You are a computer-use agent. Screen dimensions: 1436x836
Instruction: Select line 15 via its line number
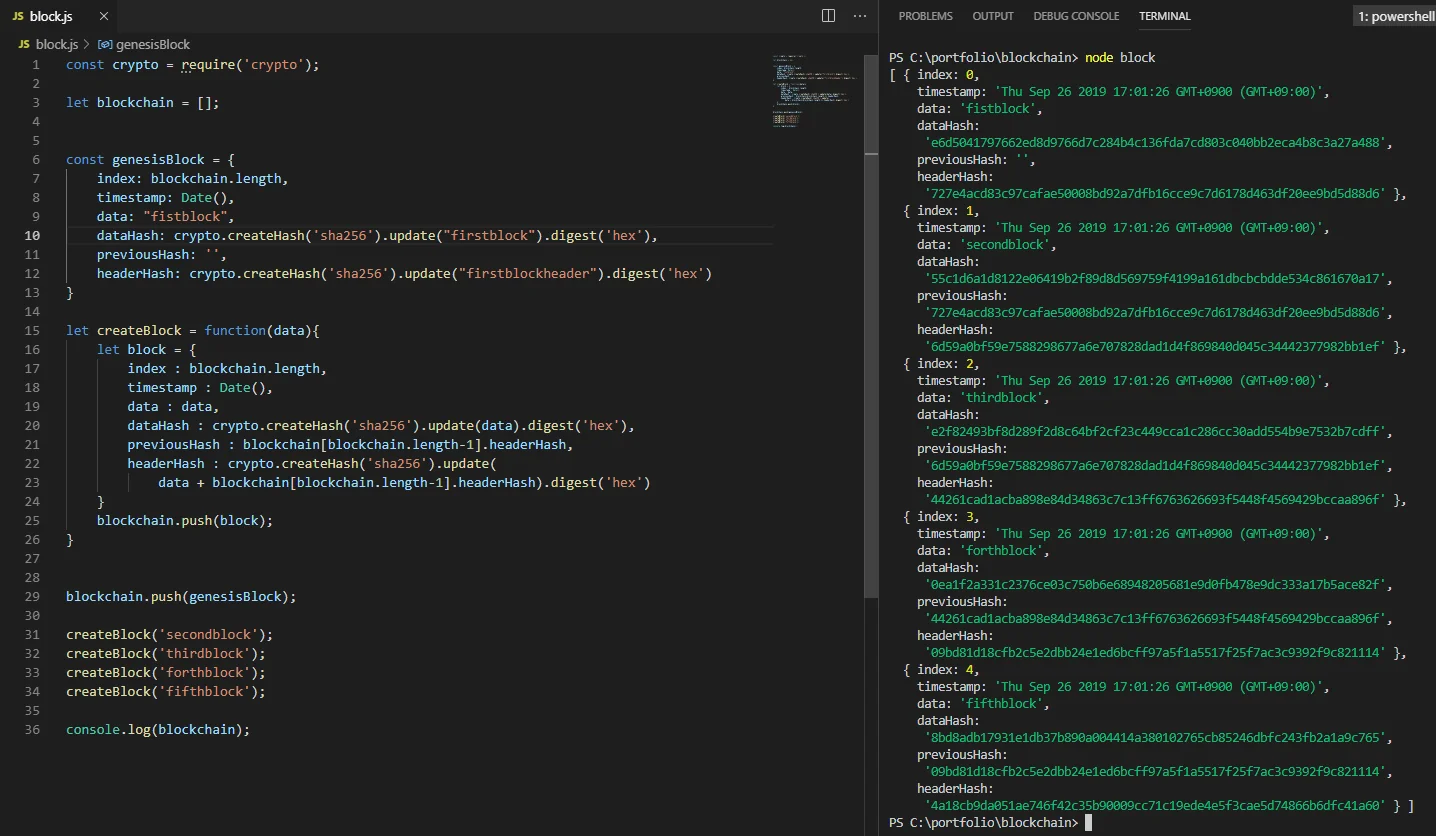click(34, 331)
